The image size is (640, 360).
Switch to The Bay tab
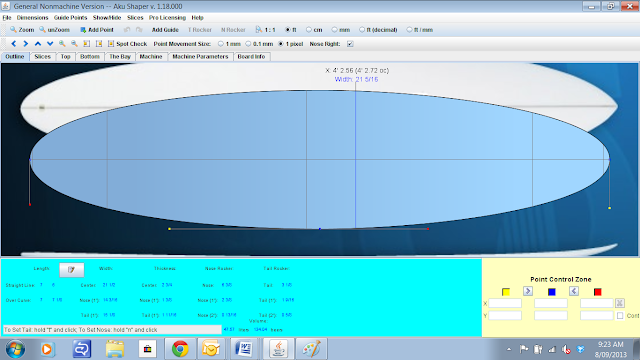[x=120, y=57]
